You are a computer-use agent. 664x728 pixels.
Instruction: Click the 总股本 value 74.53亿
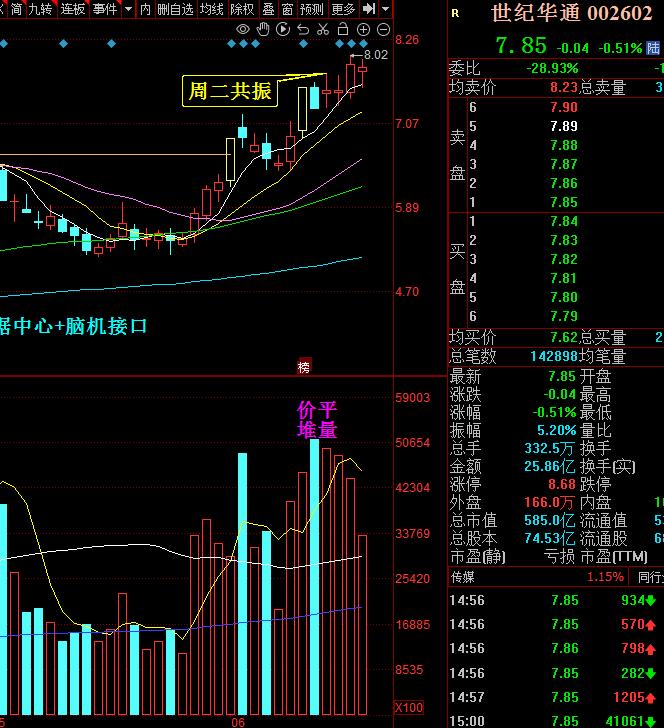549,538
